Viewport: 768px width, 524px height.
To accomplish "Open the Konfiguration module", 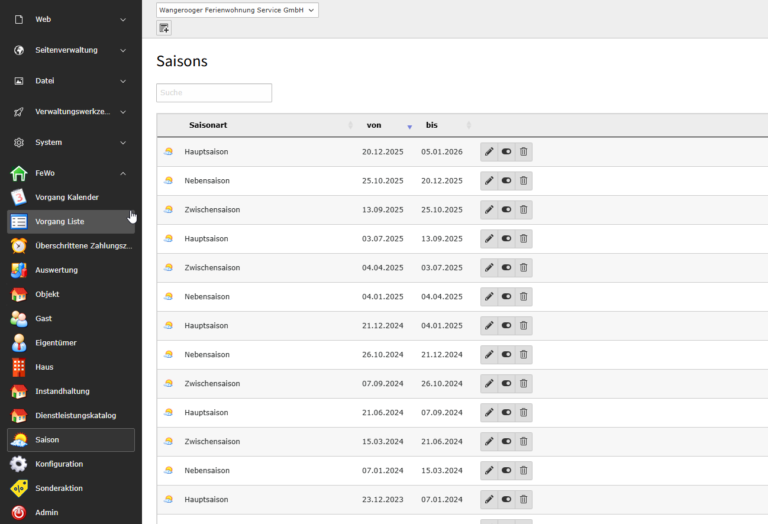I will 71,464.
